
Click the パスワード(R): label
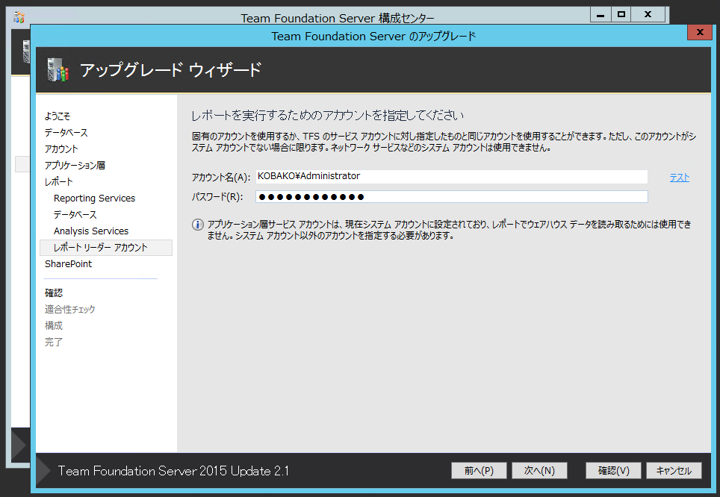click(217, 197)
